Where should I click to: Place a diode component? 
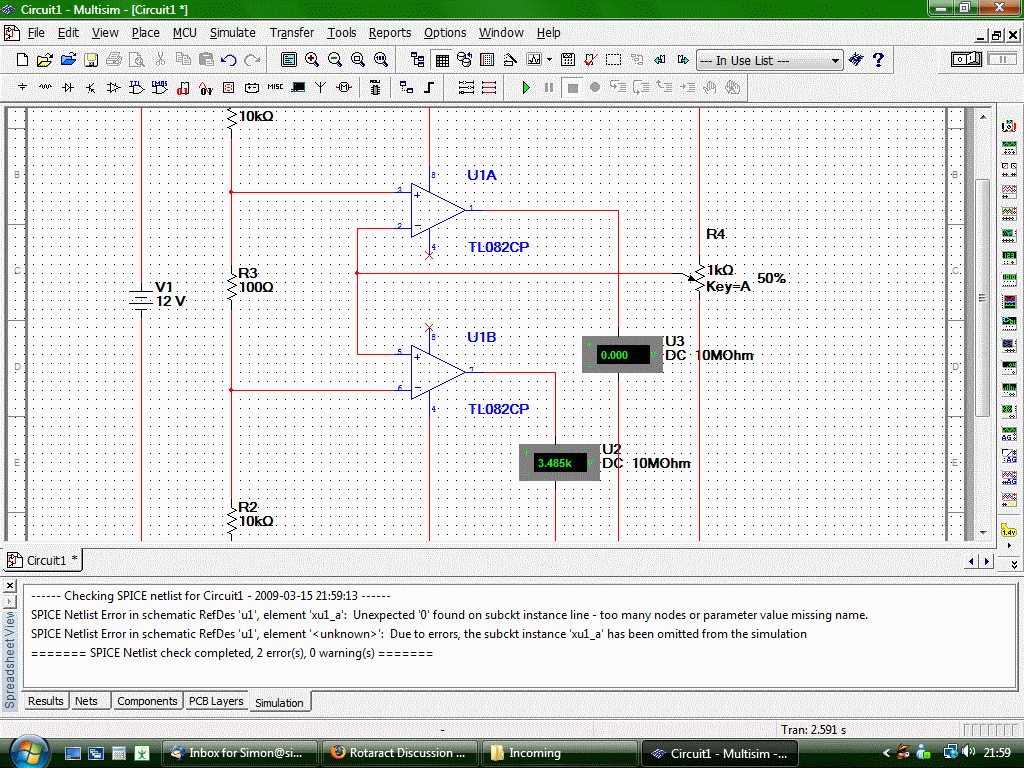pyautogui.click(x=68, y=87)
